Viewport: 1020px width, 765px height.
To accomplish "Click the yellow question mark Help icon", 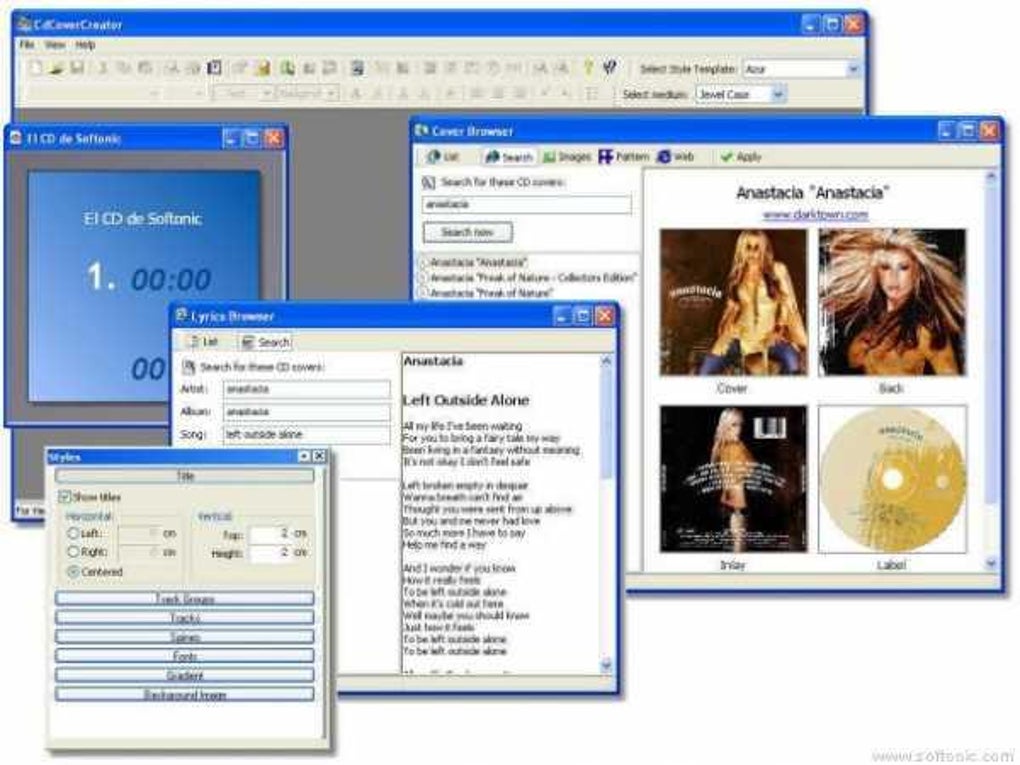I will coord(589,68).
